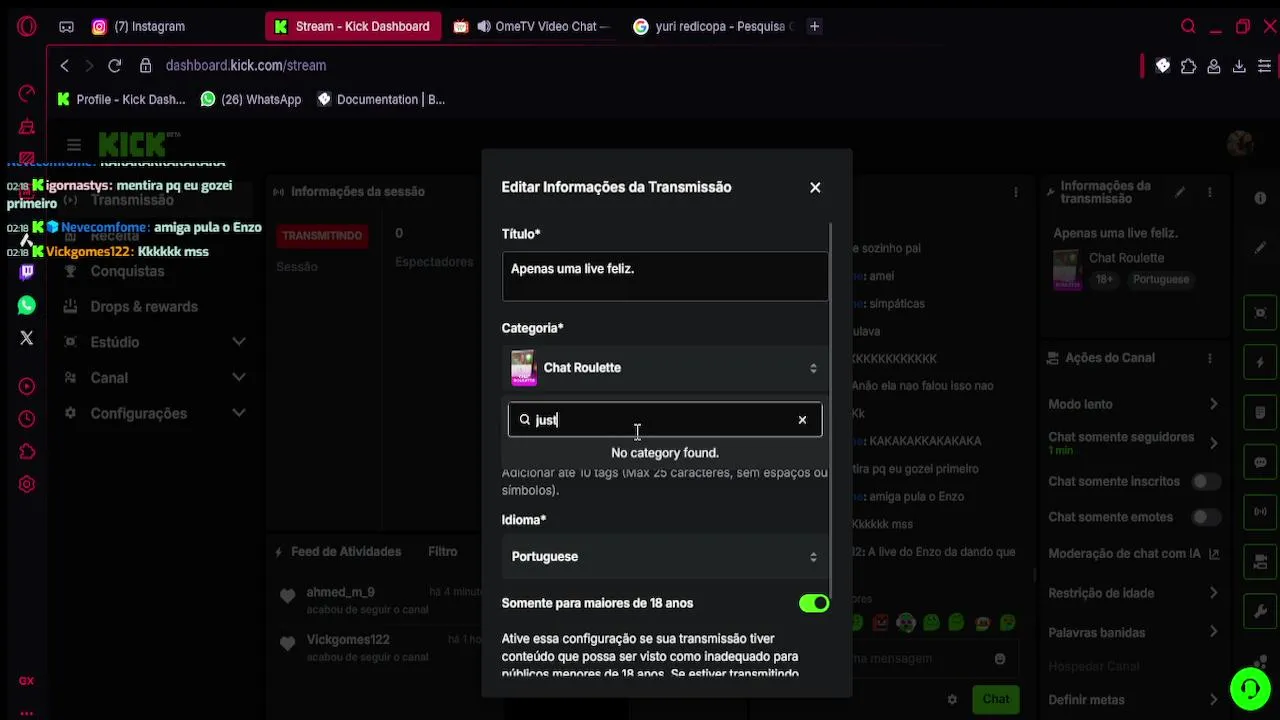Open the user avatar menu

(1240, 144)
